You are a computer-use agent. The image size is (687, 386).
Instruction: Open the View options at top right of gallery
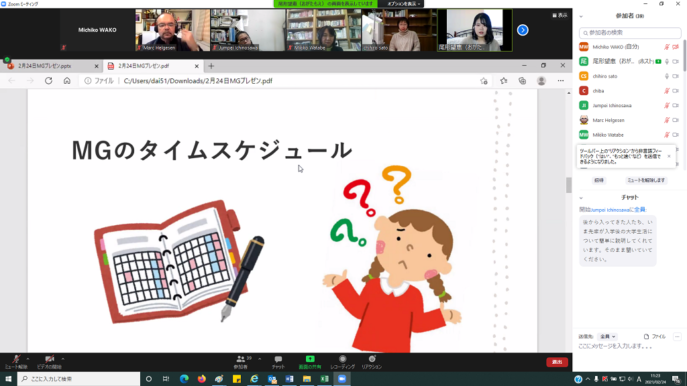coord(560,15)
